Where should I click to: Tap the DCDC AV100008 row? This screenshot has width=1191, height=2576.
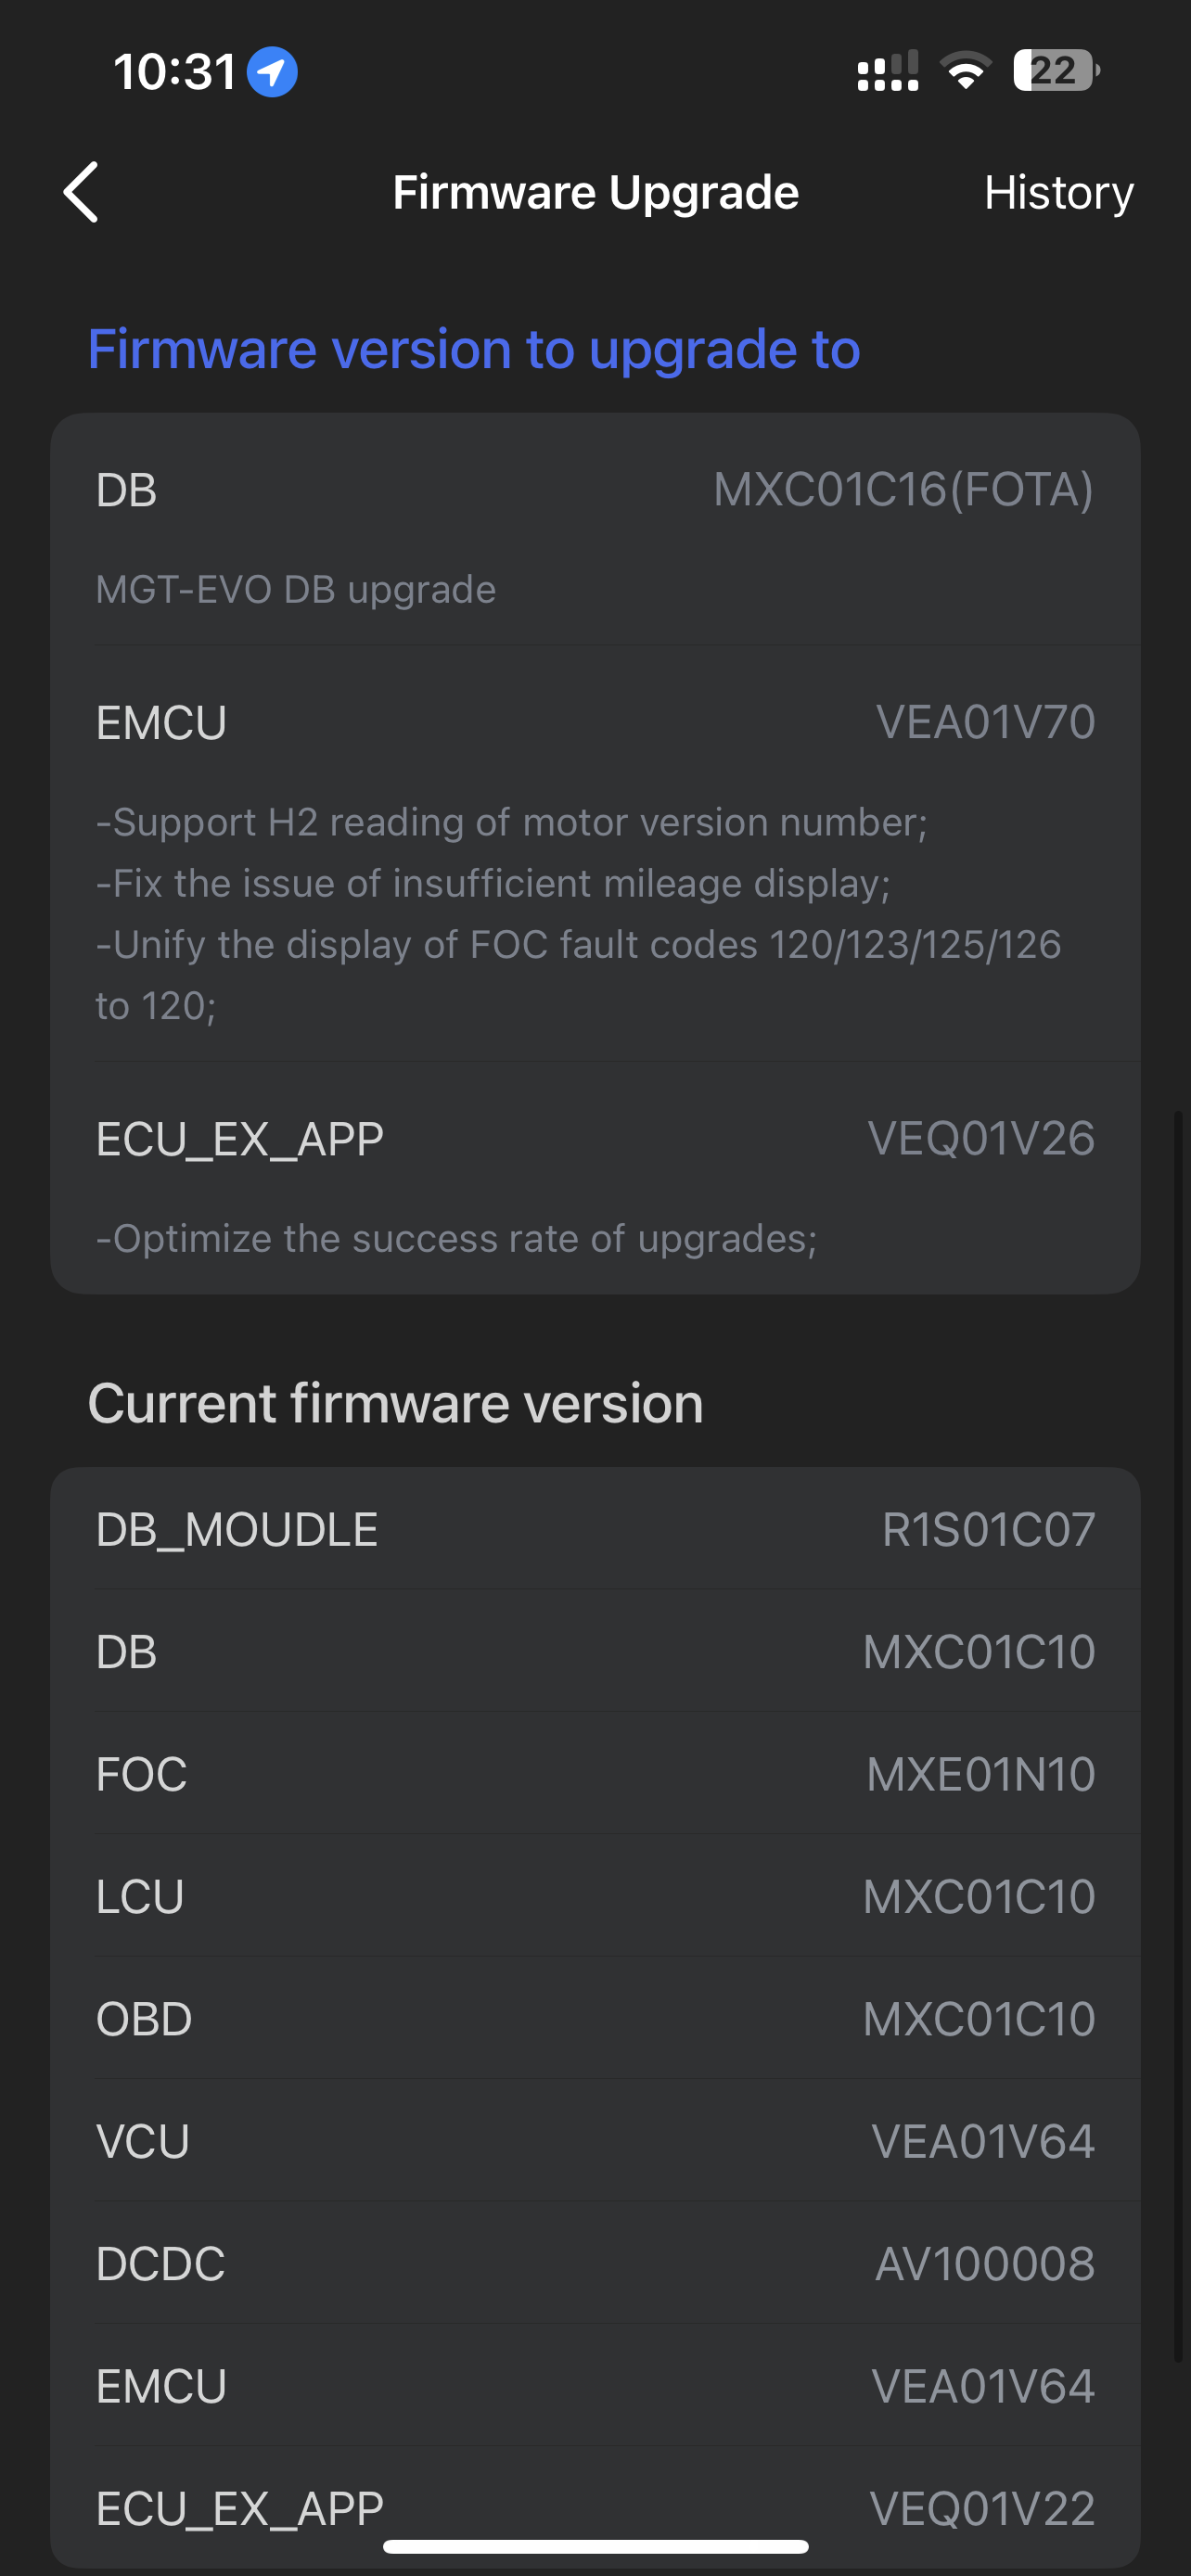pyautogui.click(x=595, y=2263)
